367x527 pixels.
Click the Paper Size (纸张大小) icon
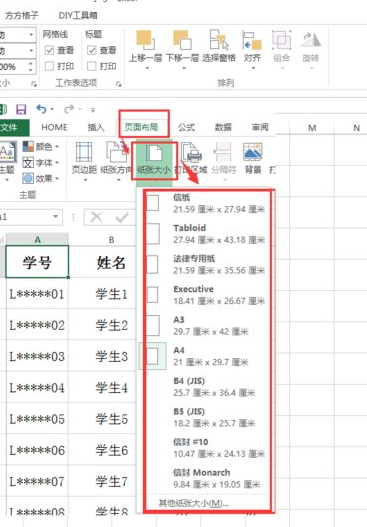point(154,152)
